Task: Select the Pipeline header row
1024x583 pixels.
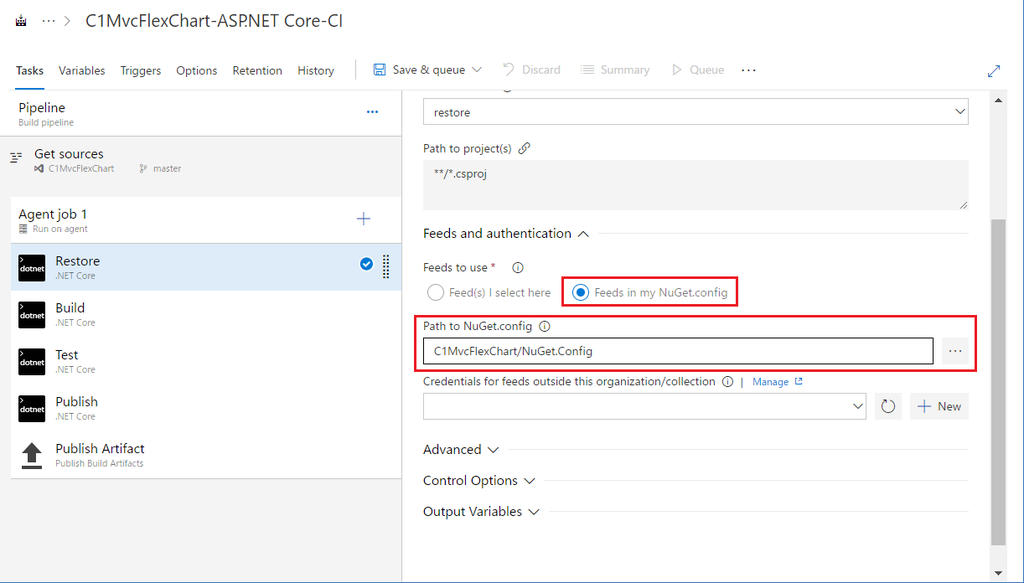Action: (200, 114)
